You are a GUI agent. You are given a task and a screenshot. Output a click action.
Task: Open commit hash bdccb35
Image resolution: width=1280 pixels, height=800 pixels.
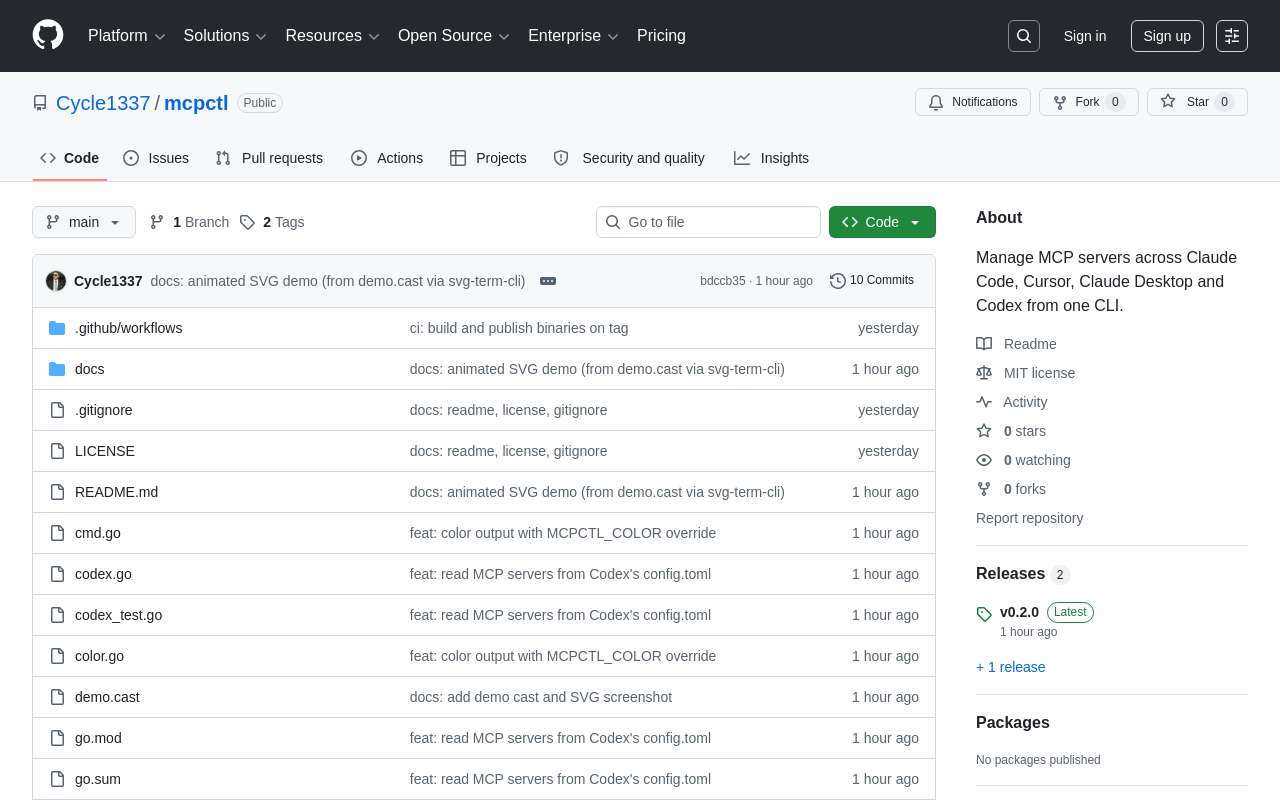723,281
